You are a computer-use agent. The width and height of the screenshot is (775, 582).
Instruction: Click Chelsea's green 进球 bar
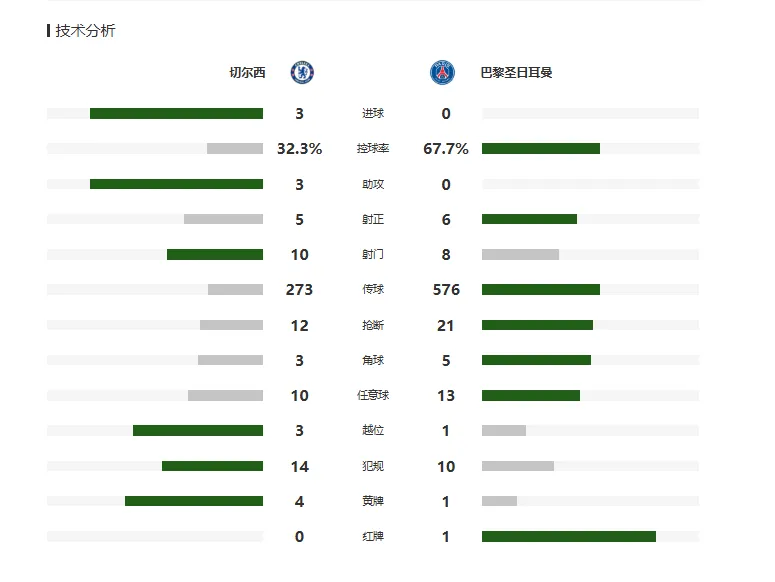(x=176, y=114)
